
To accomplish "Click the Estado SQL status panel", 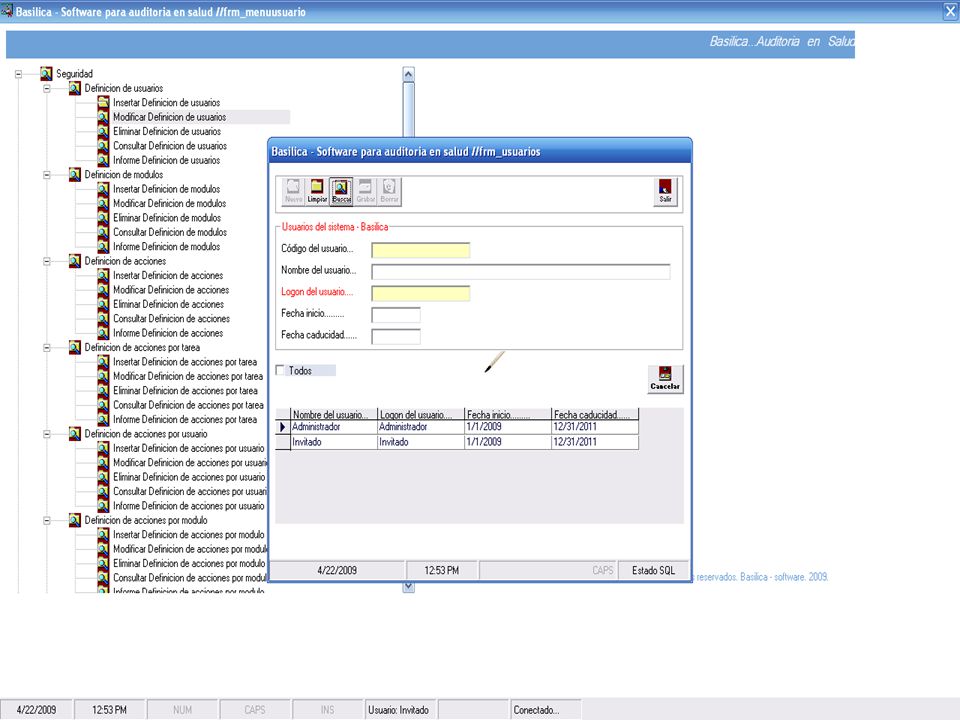I will (653, 570).
